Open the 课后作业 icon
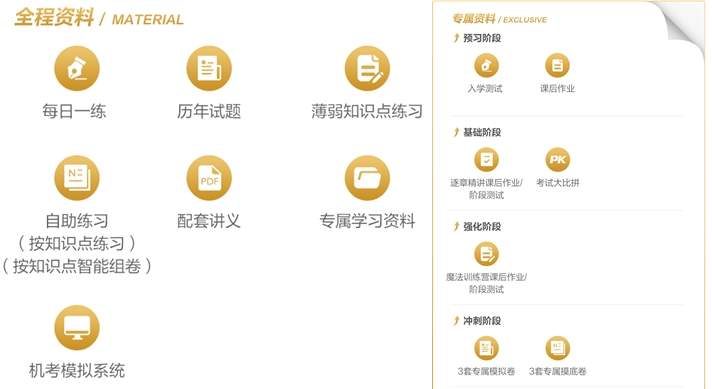This screenshot has width=712, height=389. [557, 65]
